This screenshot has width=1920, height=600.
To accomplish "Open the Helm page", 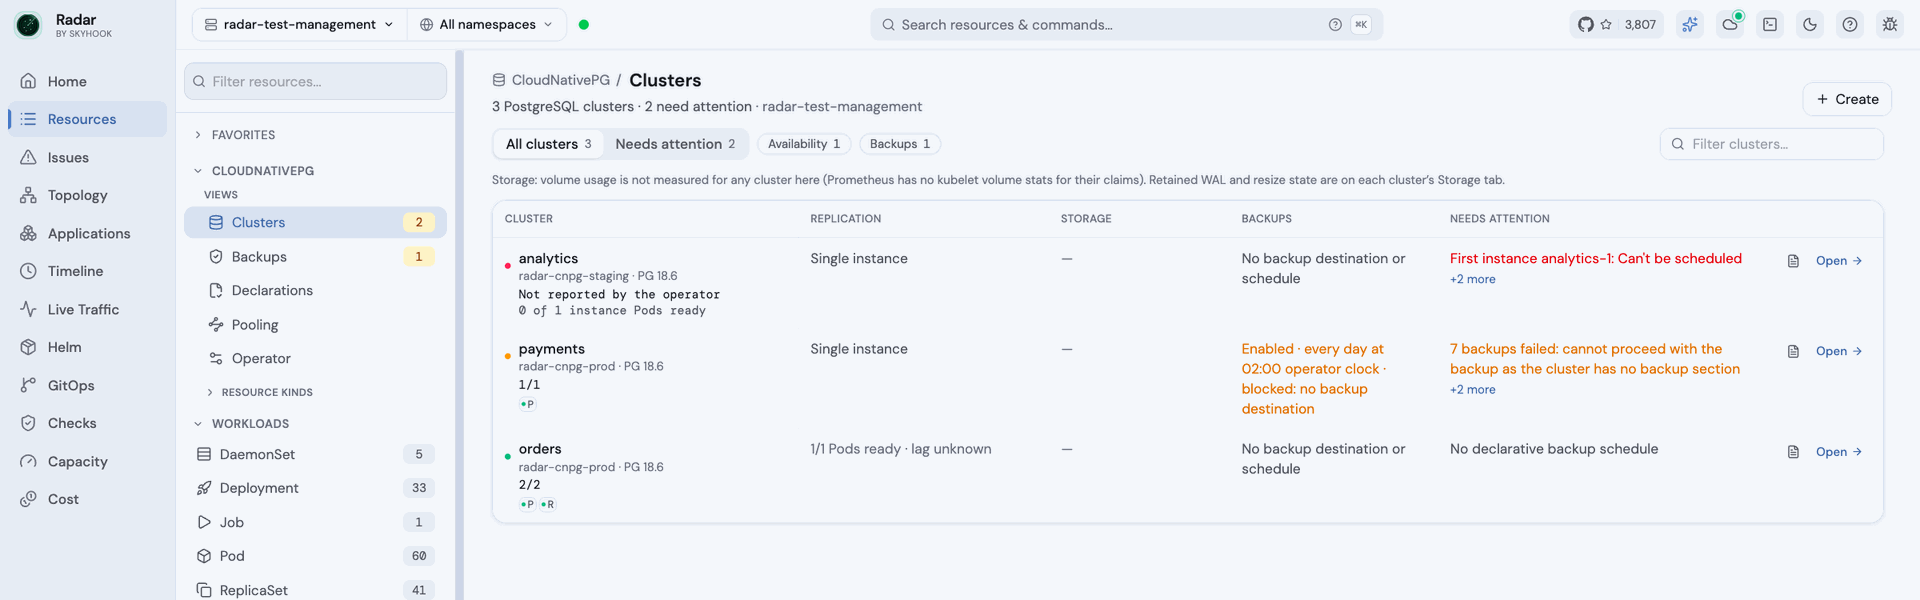I will pyautogui.click(x=87, y=347).
